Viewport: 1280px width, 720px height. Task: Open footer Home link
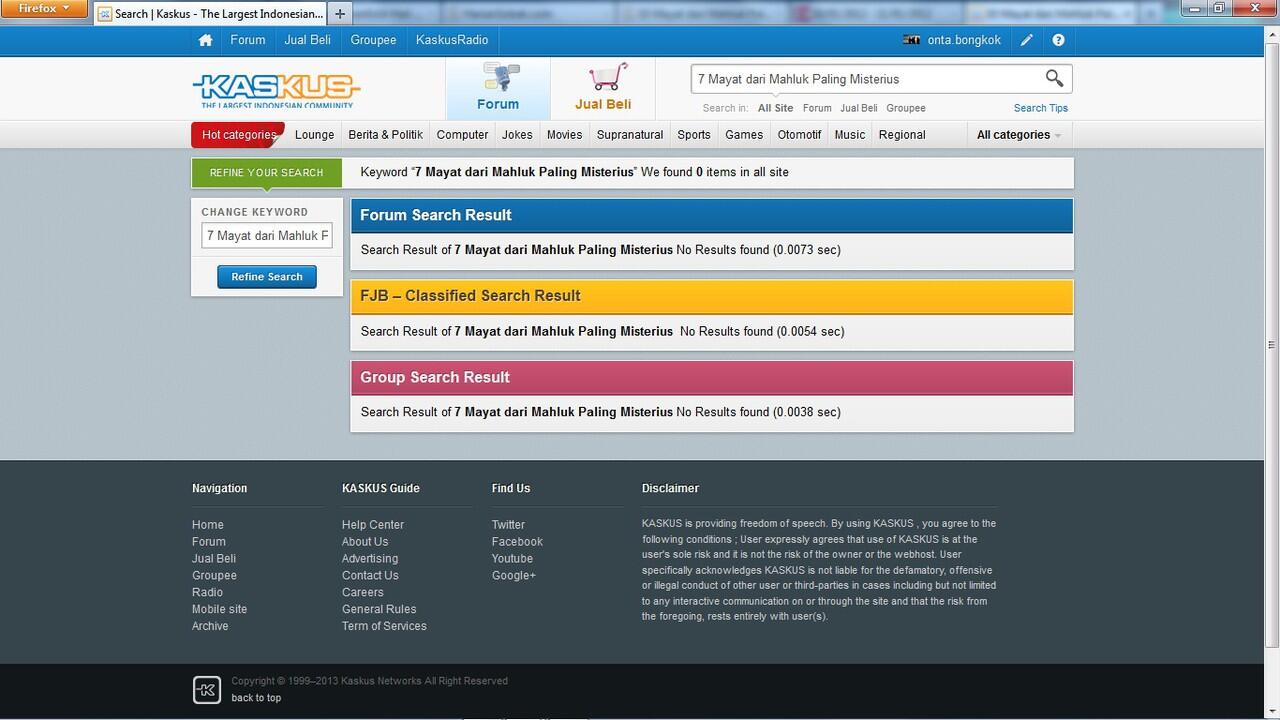point(208,525)
